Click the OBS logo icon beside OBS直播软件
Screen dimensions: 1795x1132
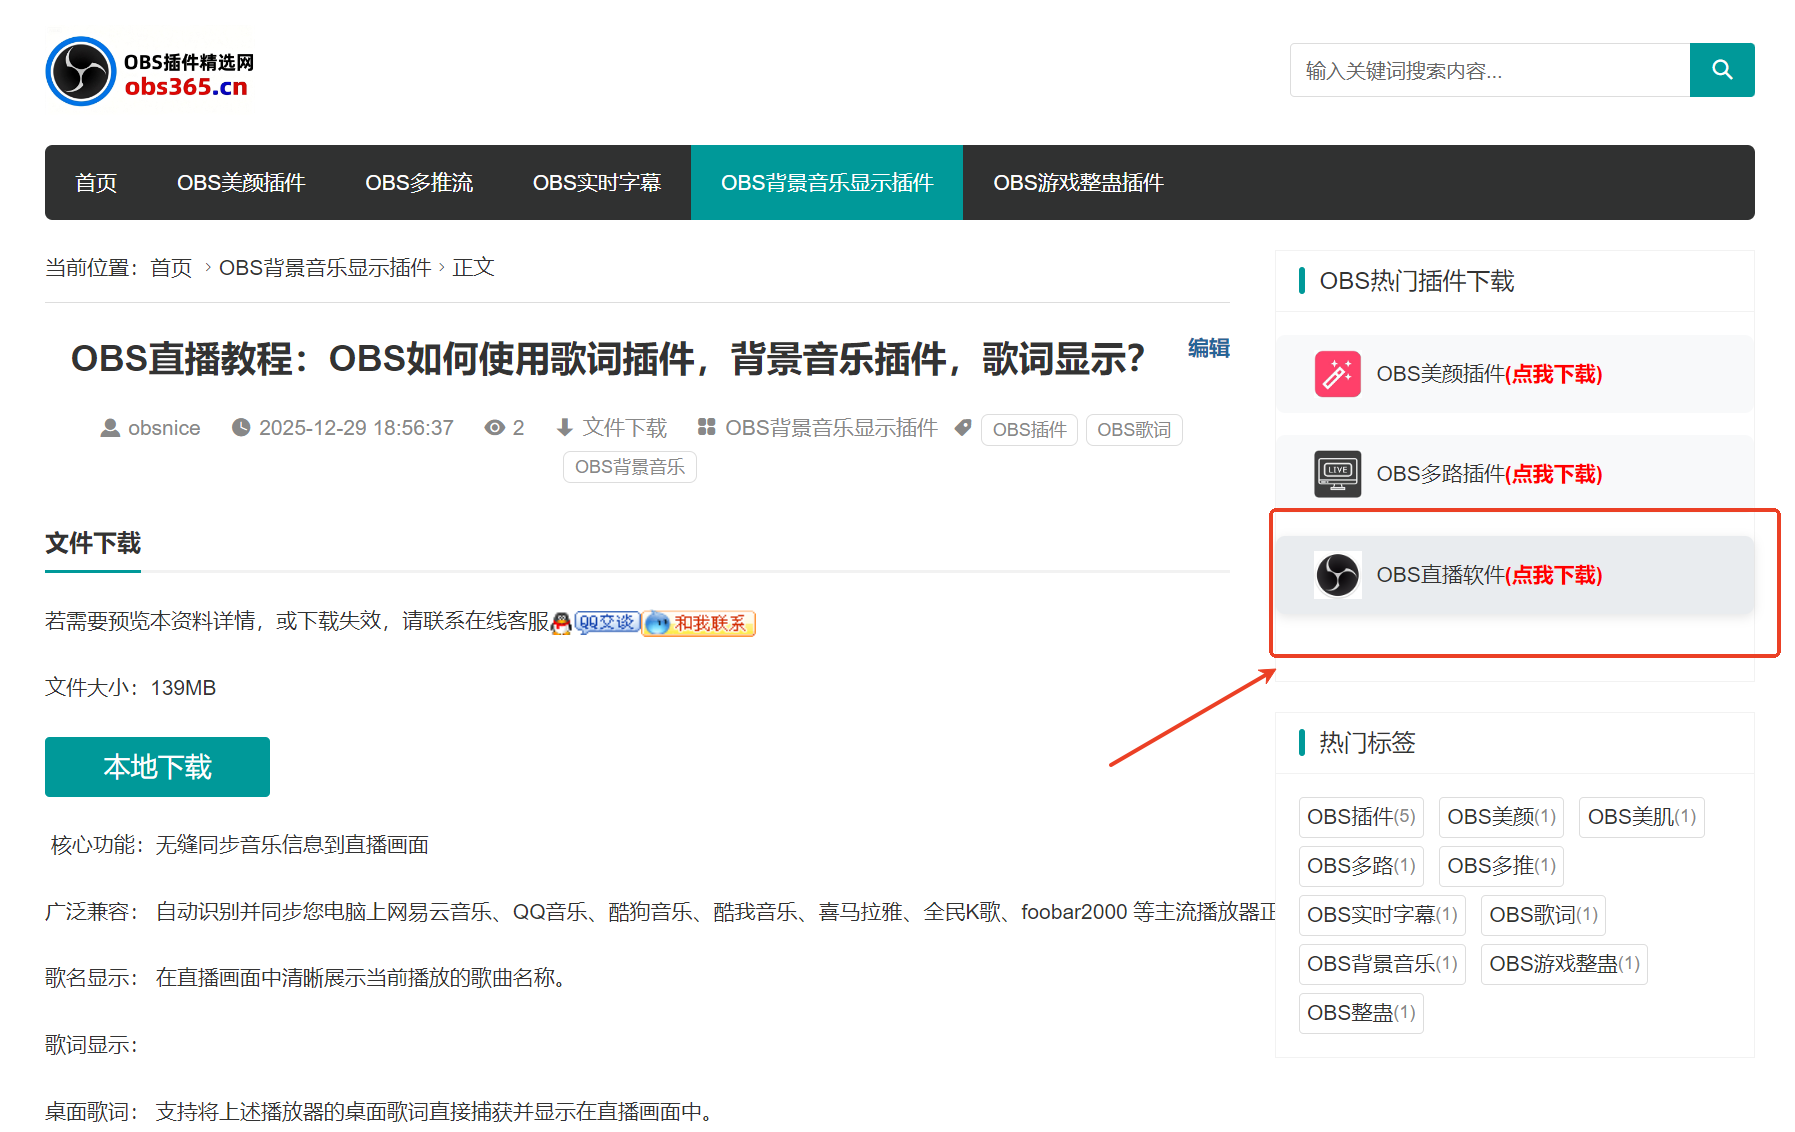click(1337, 575)
